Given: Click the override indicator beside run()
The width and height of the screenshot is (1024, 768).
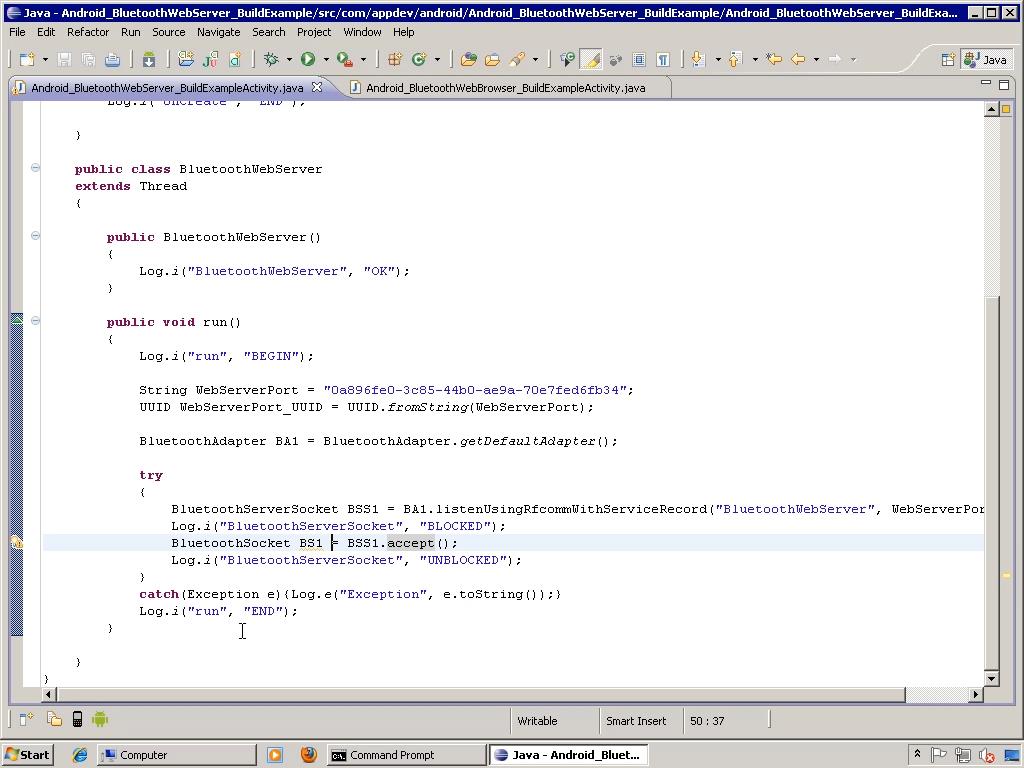Looking at the screenshot, I should point(17,320).
